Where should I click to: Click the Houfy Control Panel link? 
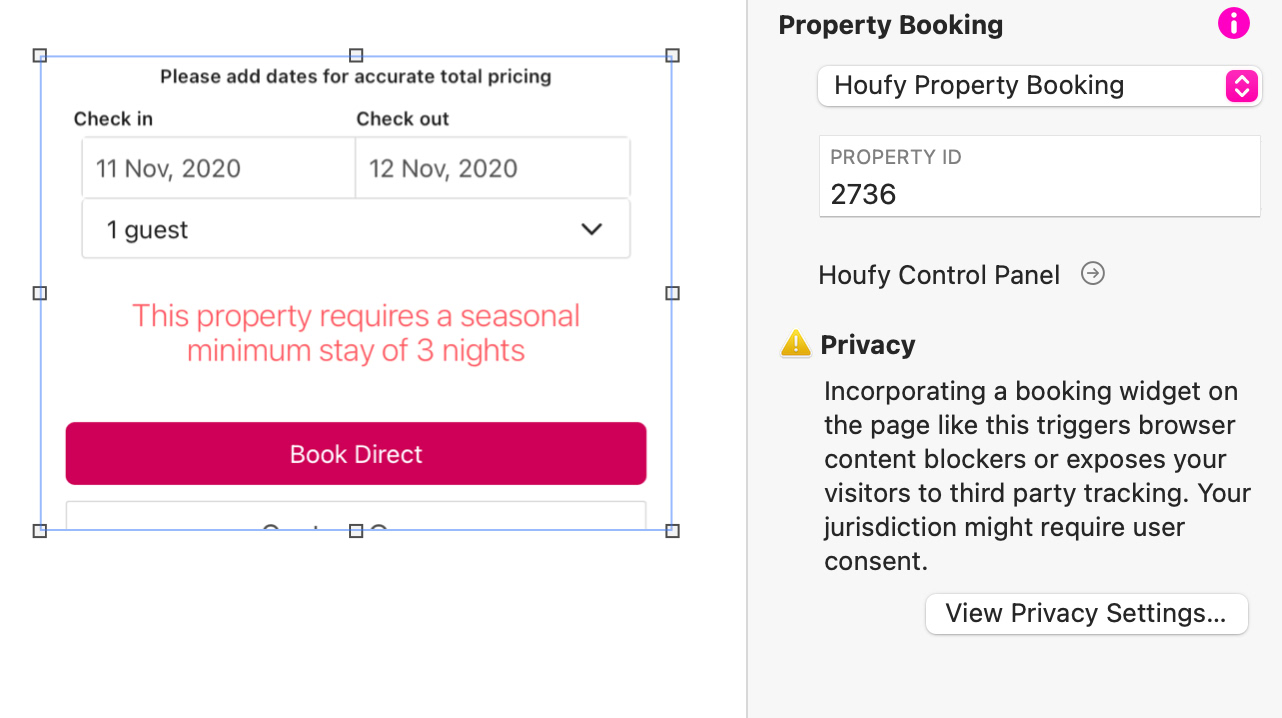938,275
